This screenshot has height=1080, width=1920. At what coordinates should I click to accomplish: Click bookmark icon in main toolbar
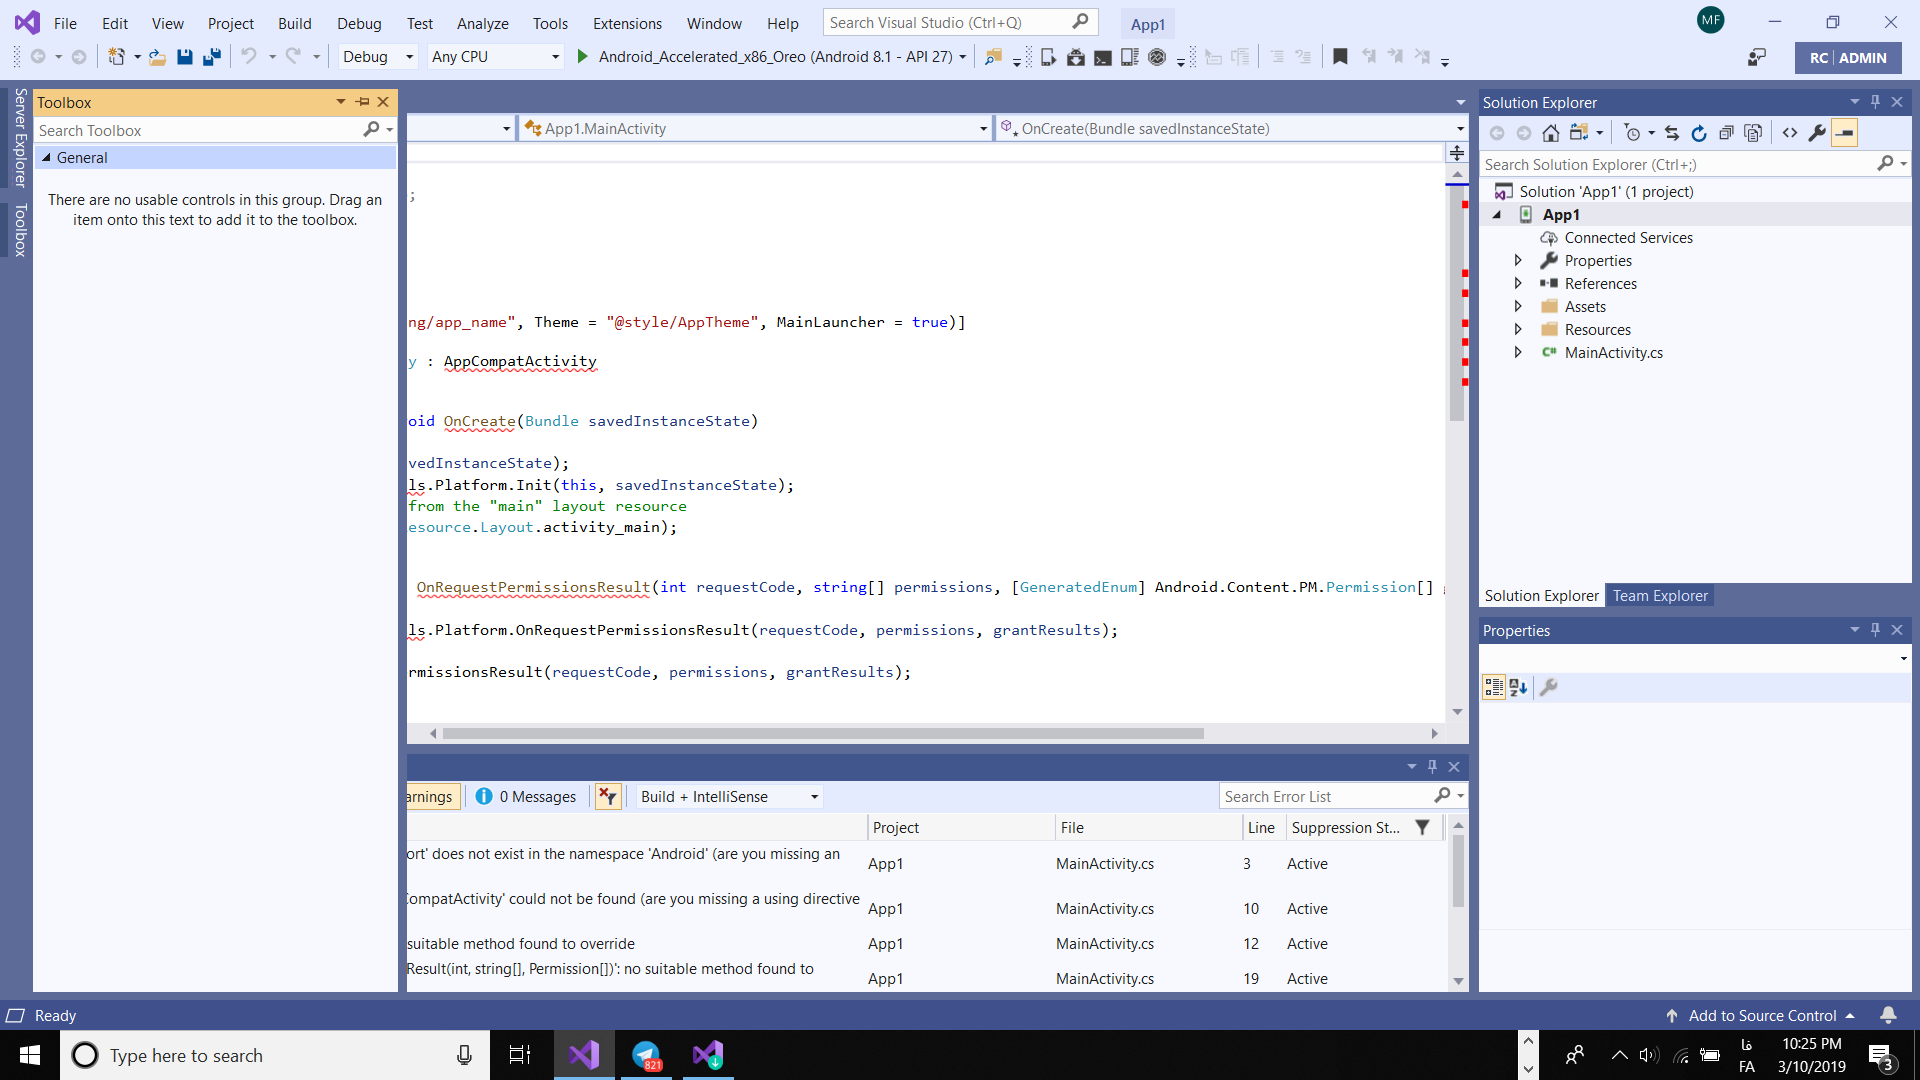point(1340,57)
